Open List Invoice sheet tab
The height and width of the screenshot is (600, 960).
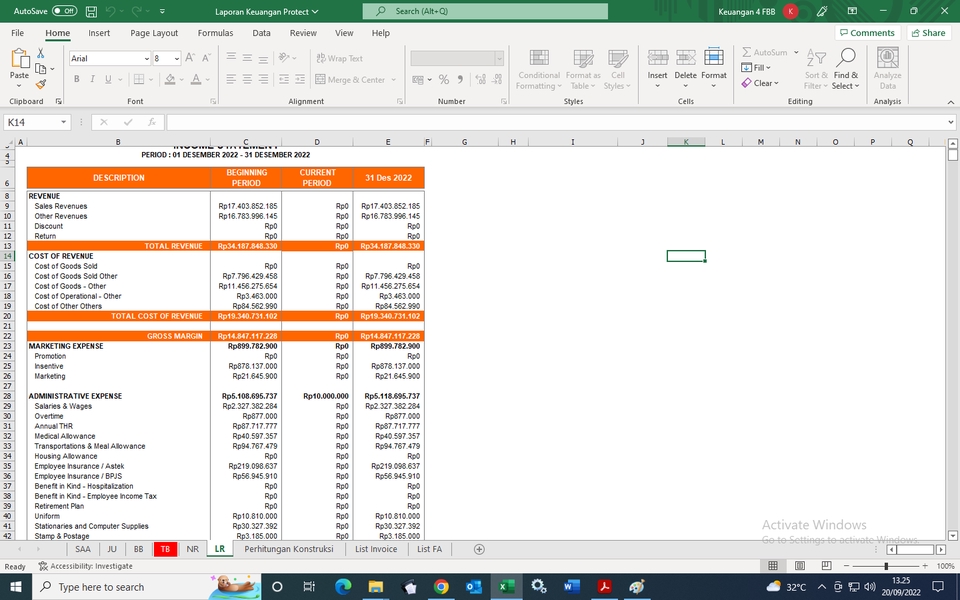(376, 549)
